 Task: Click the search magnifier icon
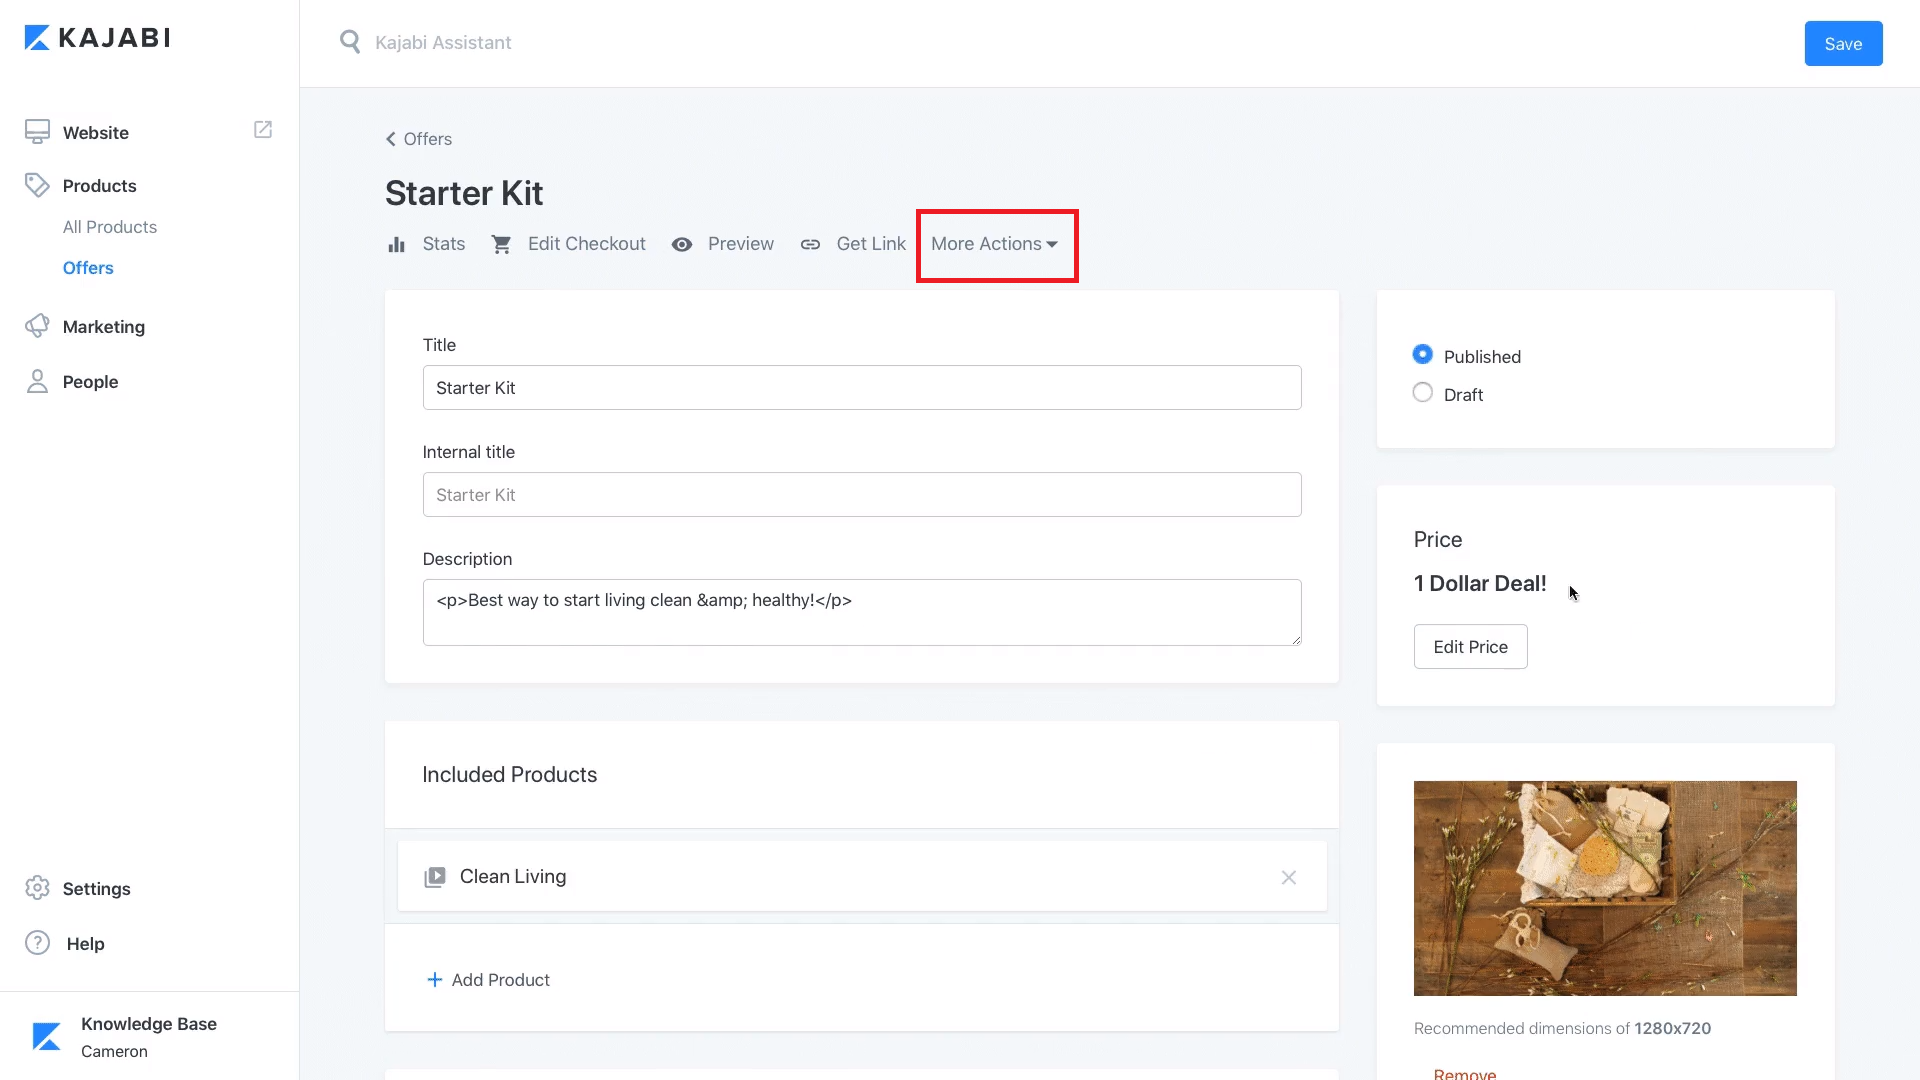[350, 42]
